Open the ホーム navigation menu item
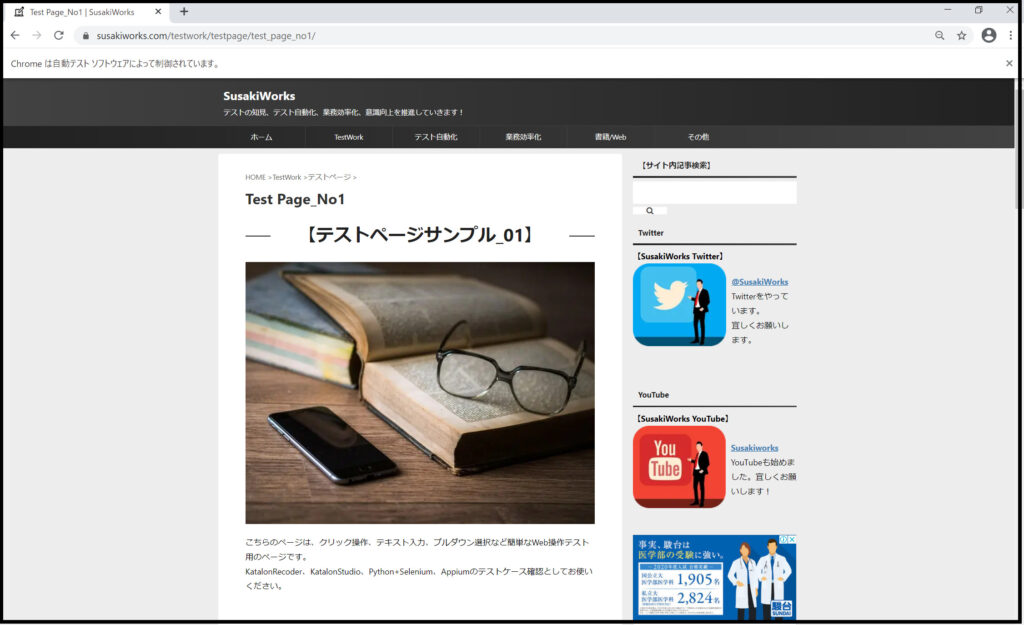 coord(261,137)
